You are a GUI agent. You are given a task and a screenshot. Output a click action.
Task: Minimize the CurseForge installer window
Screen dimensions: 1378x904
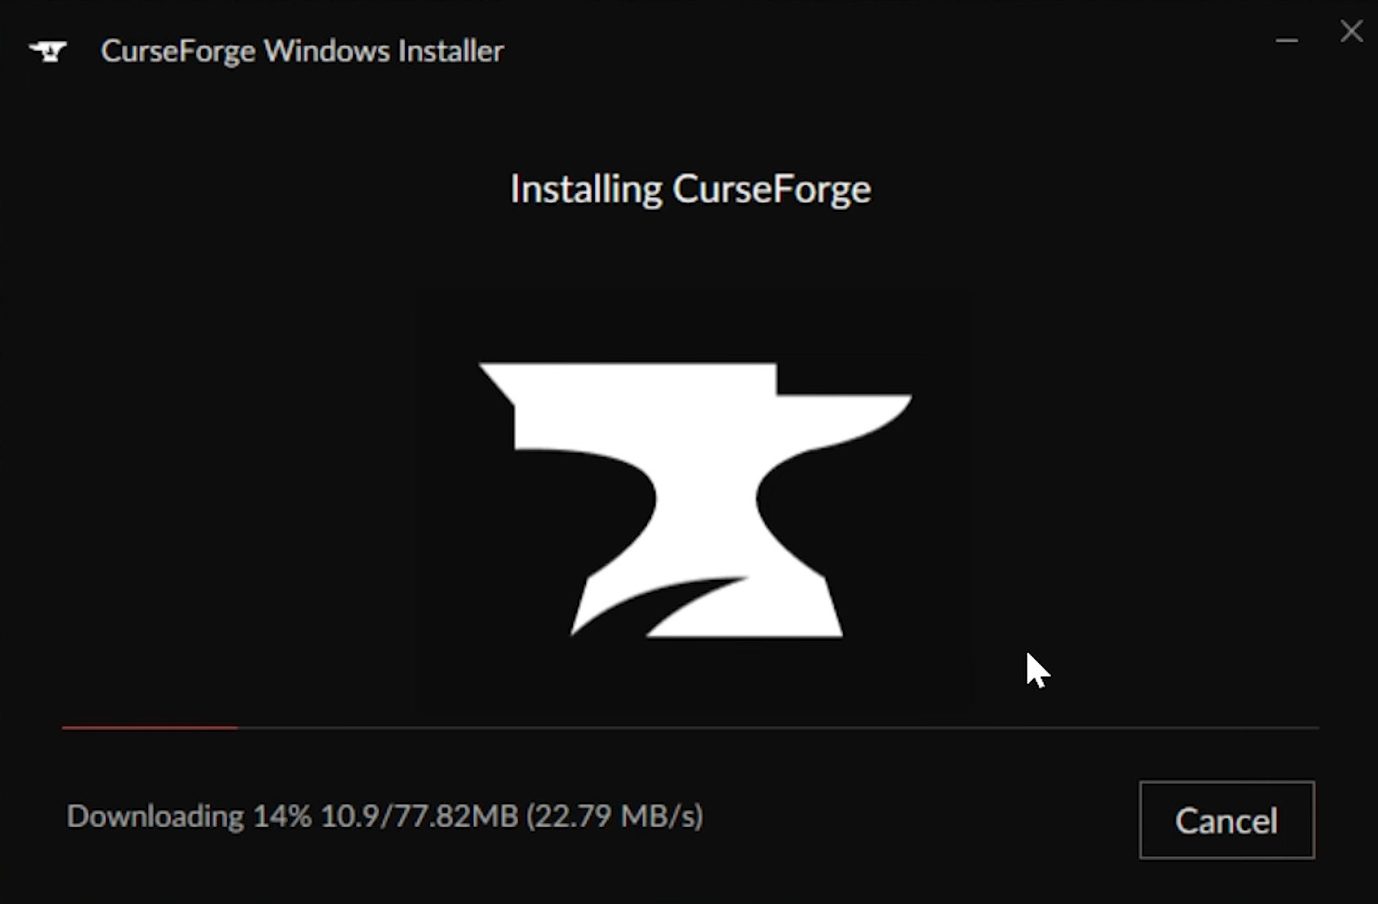click(x=1287, y=40)
